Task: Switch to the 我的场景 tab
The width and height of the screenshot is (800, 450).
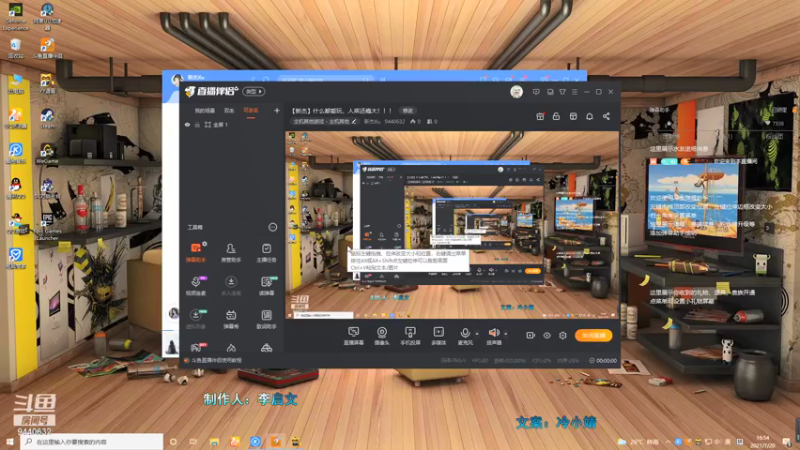Action: click(x=205, y=111)
